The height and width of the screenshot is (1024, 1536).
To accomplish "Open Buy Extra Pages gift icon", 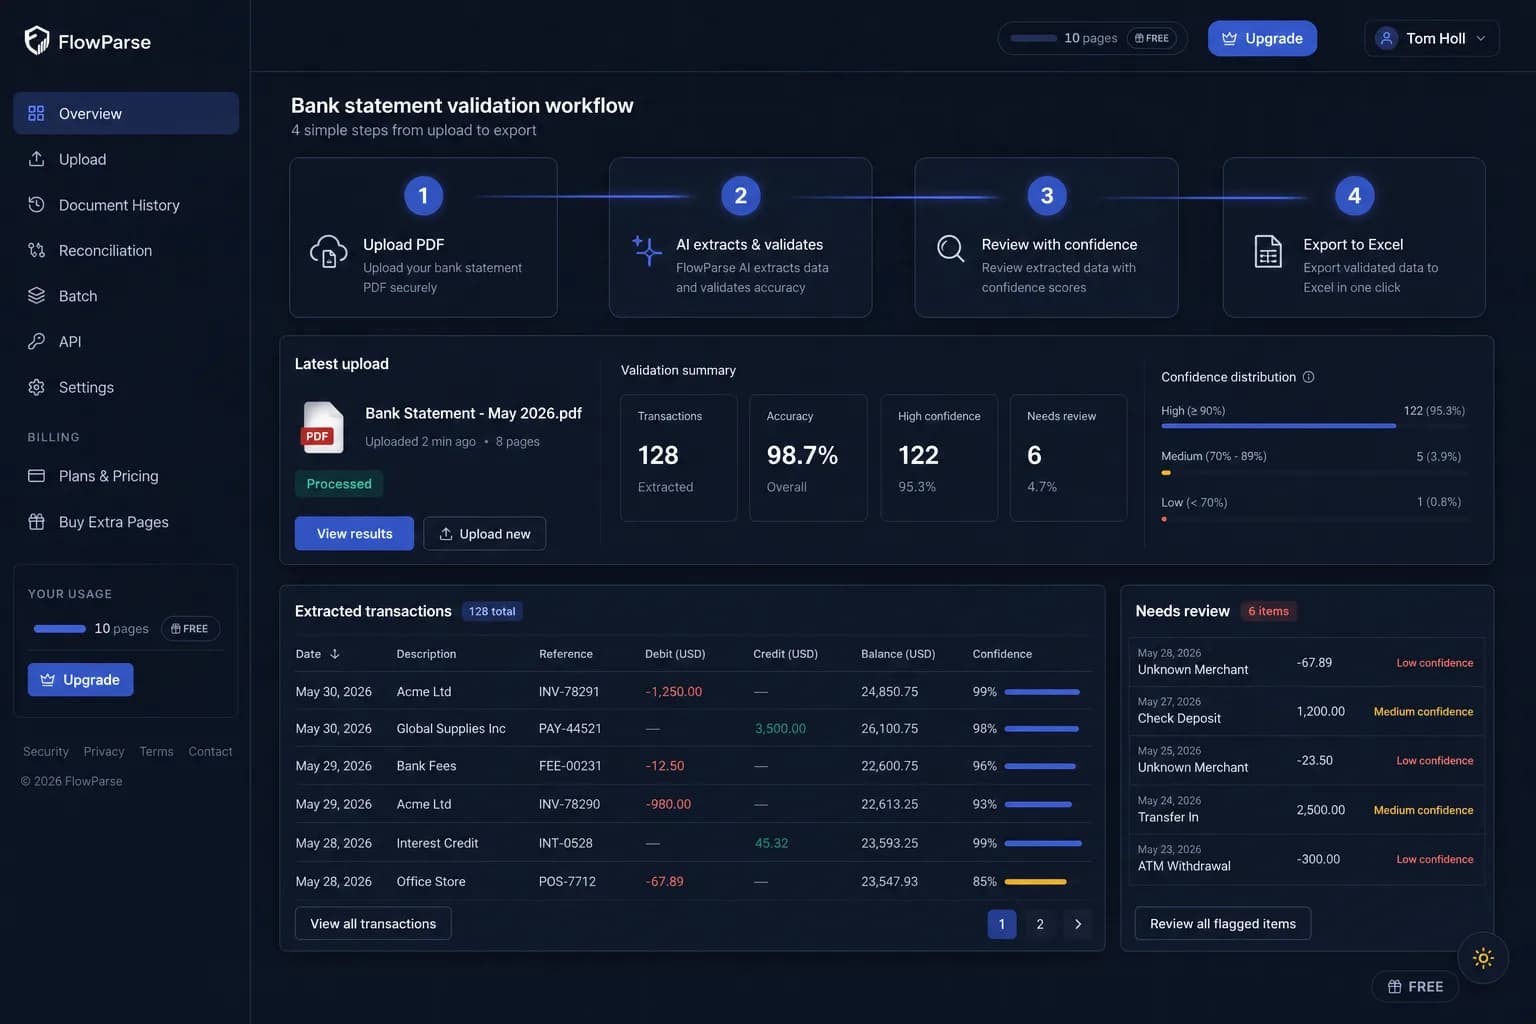I will [x=36, y=522].
